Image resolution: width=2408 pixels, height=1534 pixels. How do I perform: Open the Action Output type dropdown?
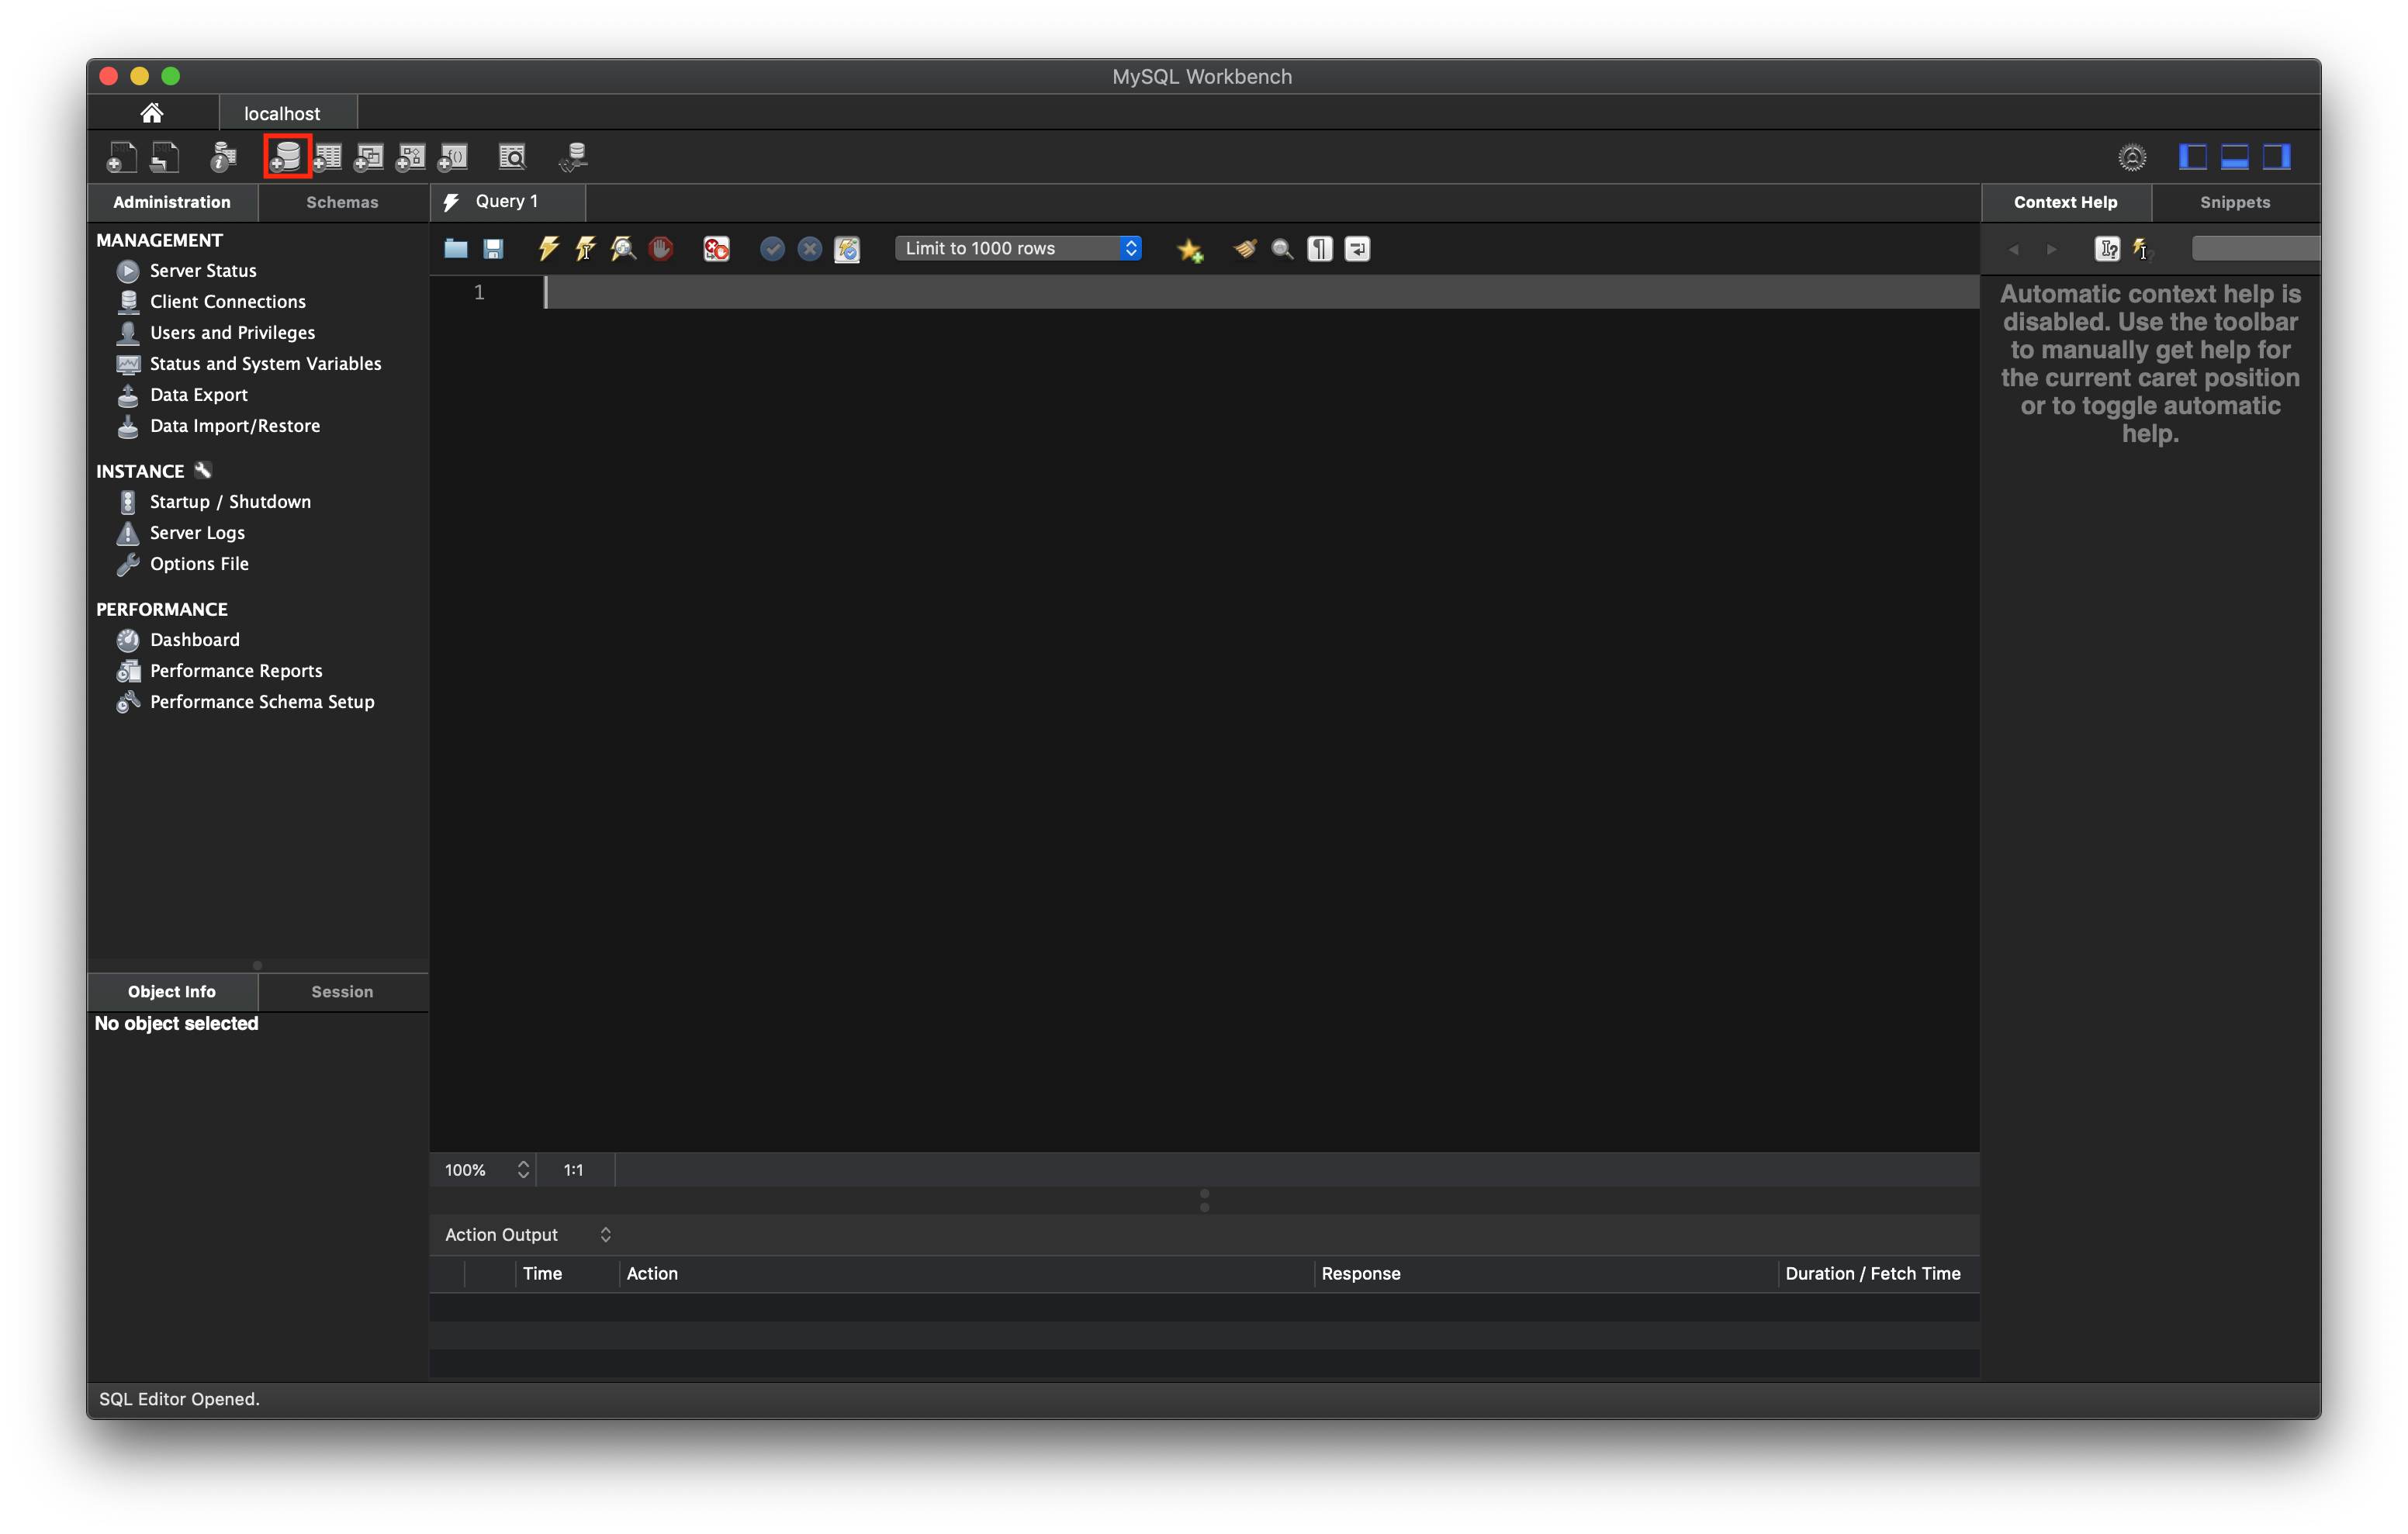point(528,1235)
